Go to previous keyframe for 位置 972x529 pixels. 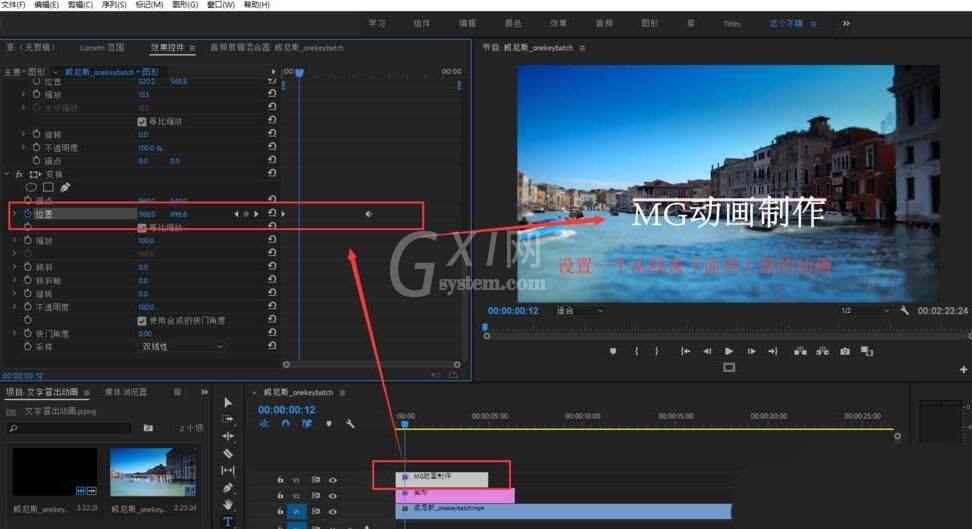(236, 214)
